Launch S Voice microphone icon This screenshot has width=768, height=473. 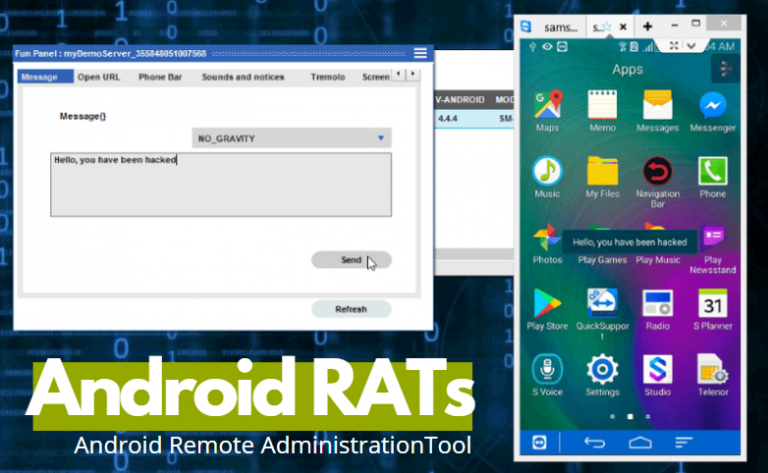pyautogui.click(x=547, y=369)
